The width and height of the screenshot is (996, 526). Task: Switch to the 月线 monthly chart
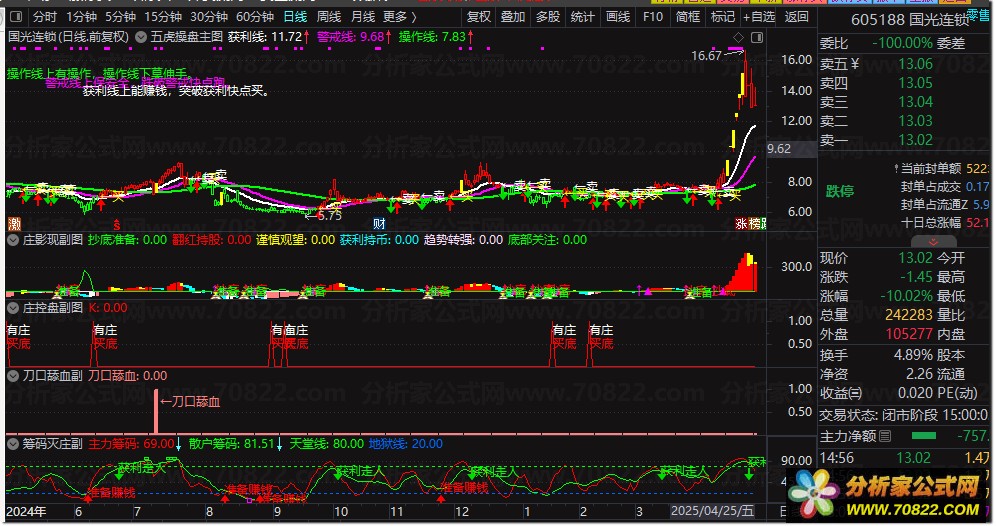point(363,17)
